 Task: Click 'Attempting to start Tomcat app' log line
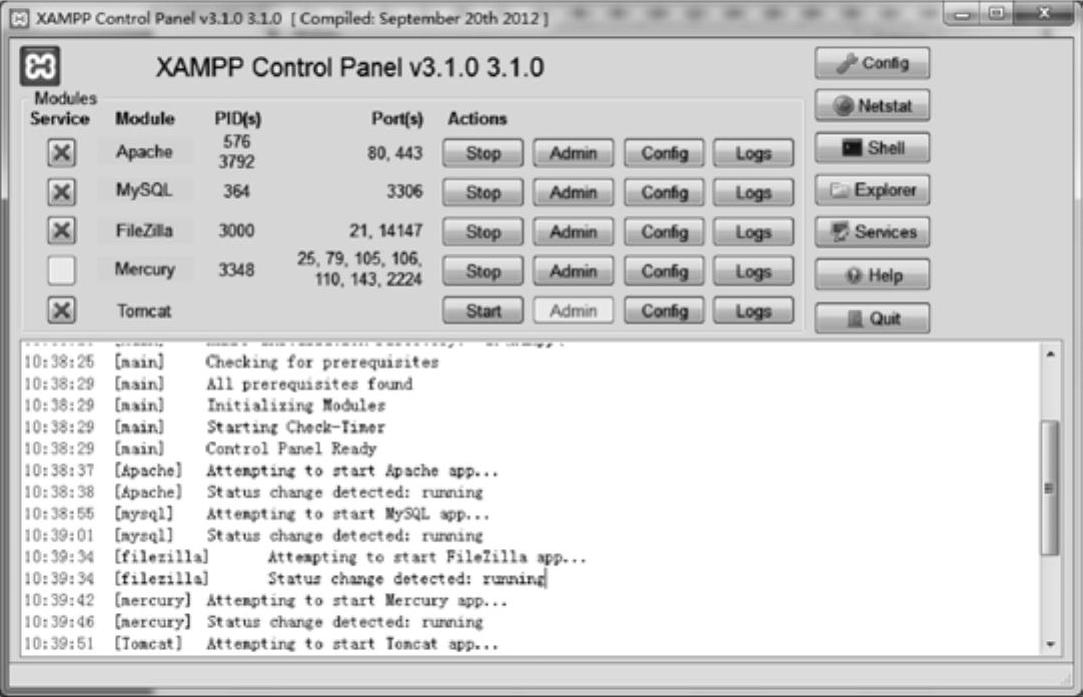point(352,643)
